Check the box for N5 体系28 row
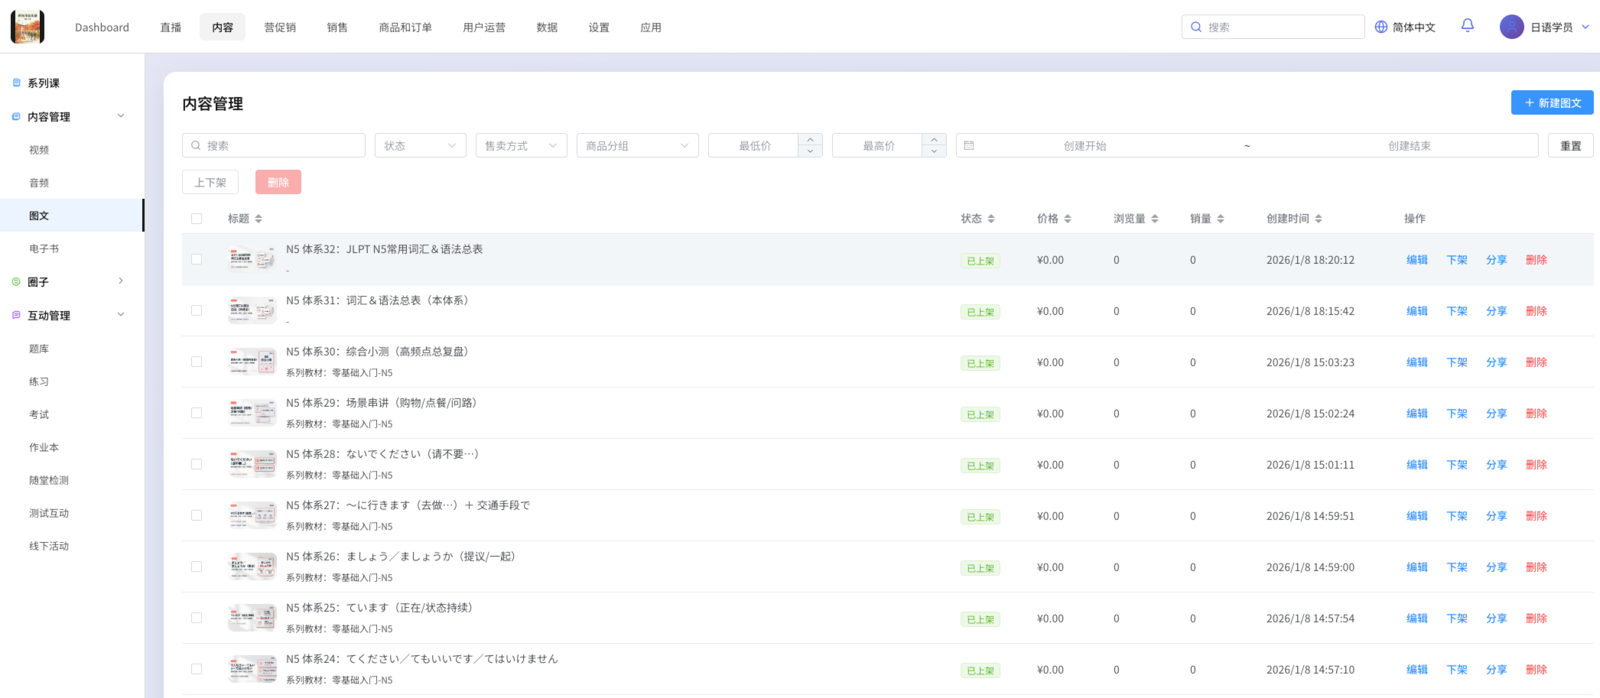This screenshot has width=1600, height=698. point(196,464)
